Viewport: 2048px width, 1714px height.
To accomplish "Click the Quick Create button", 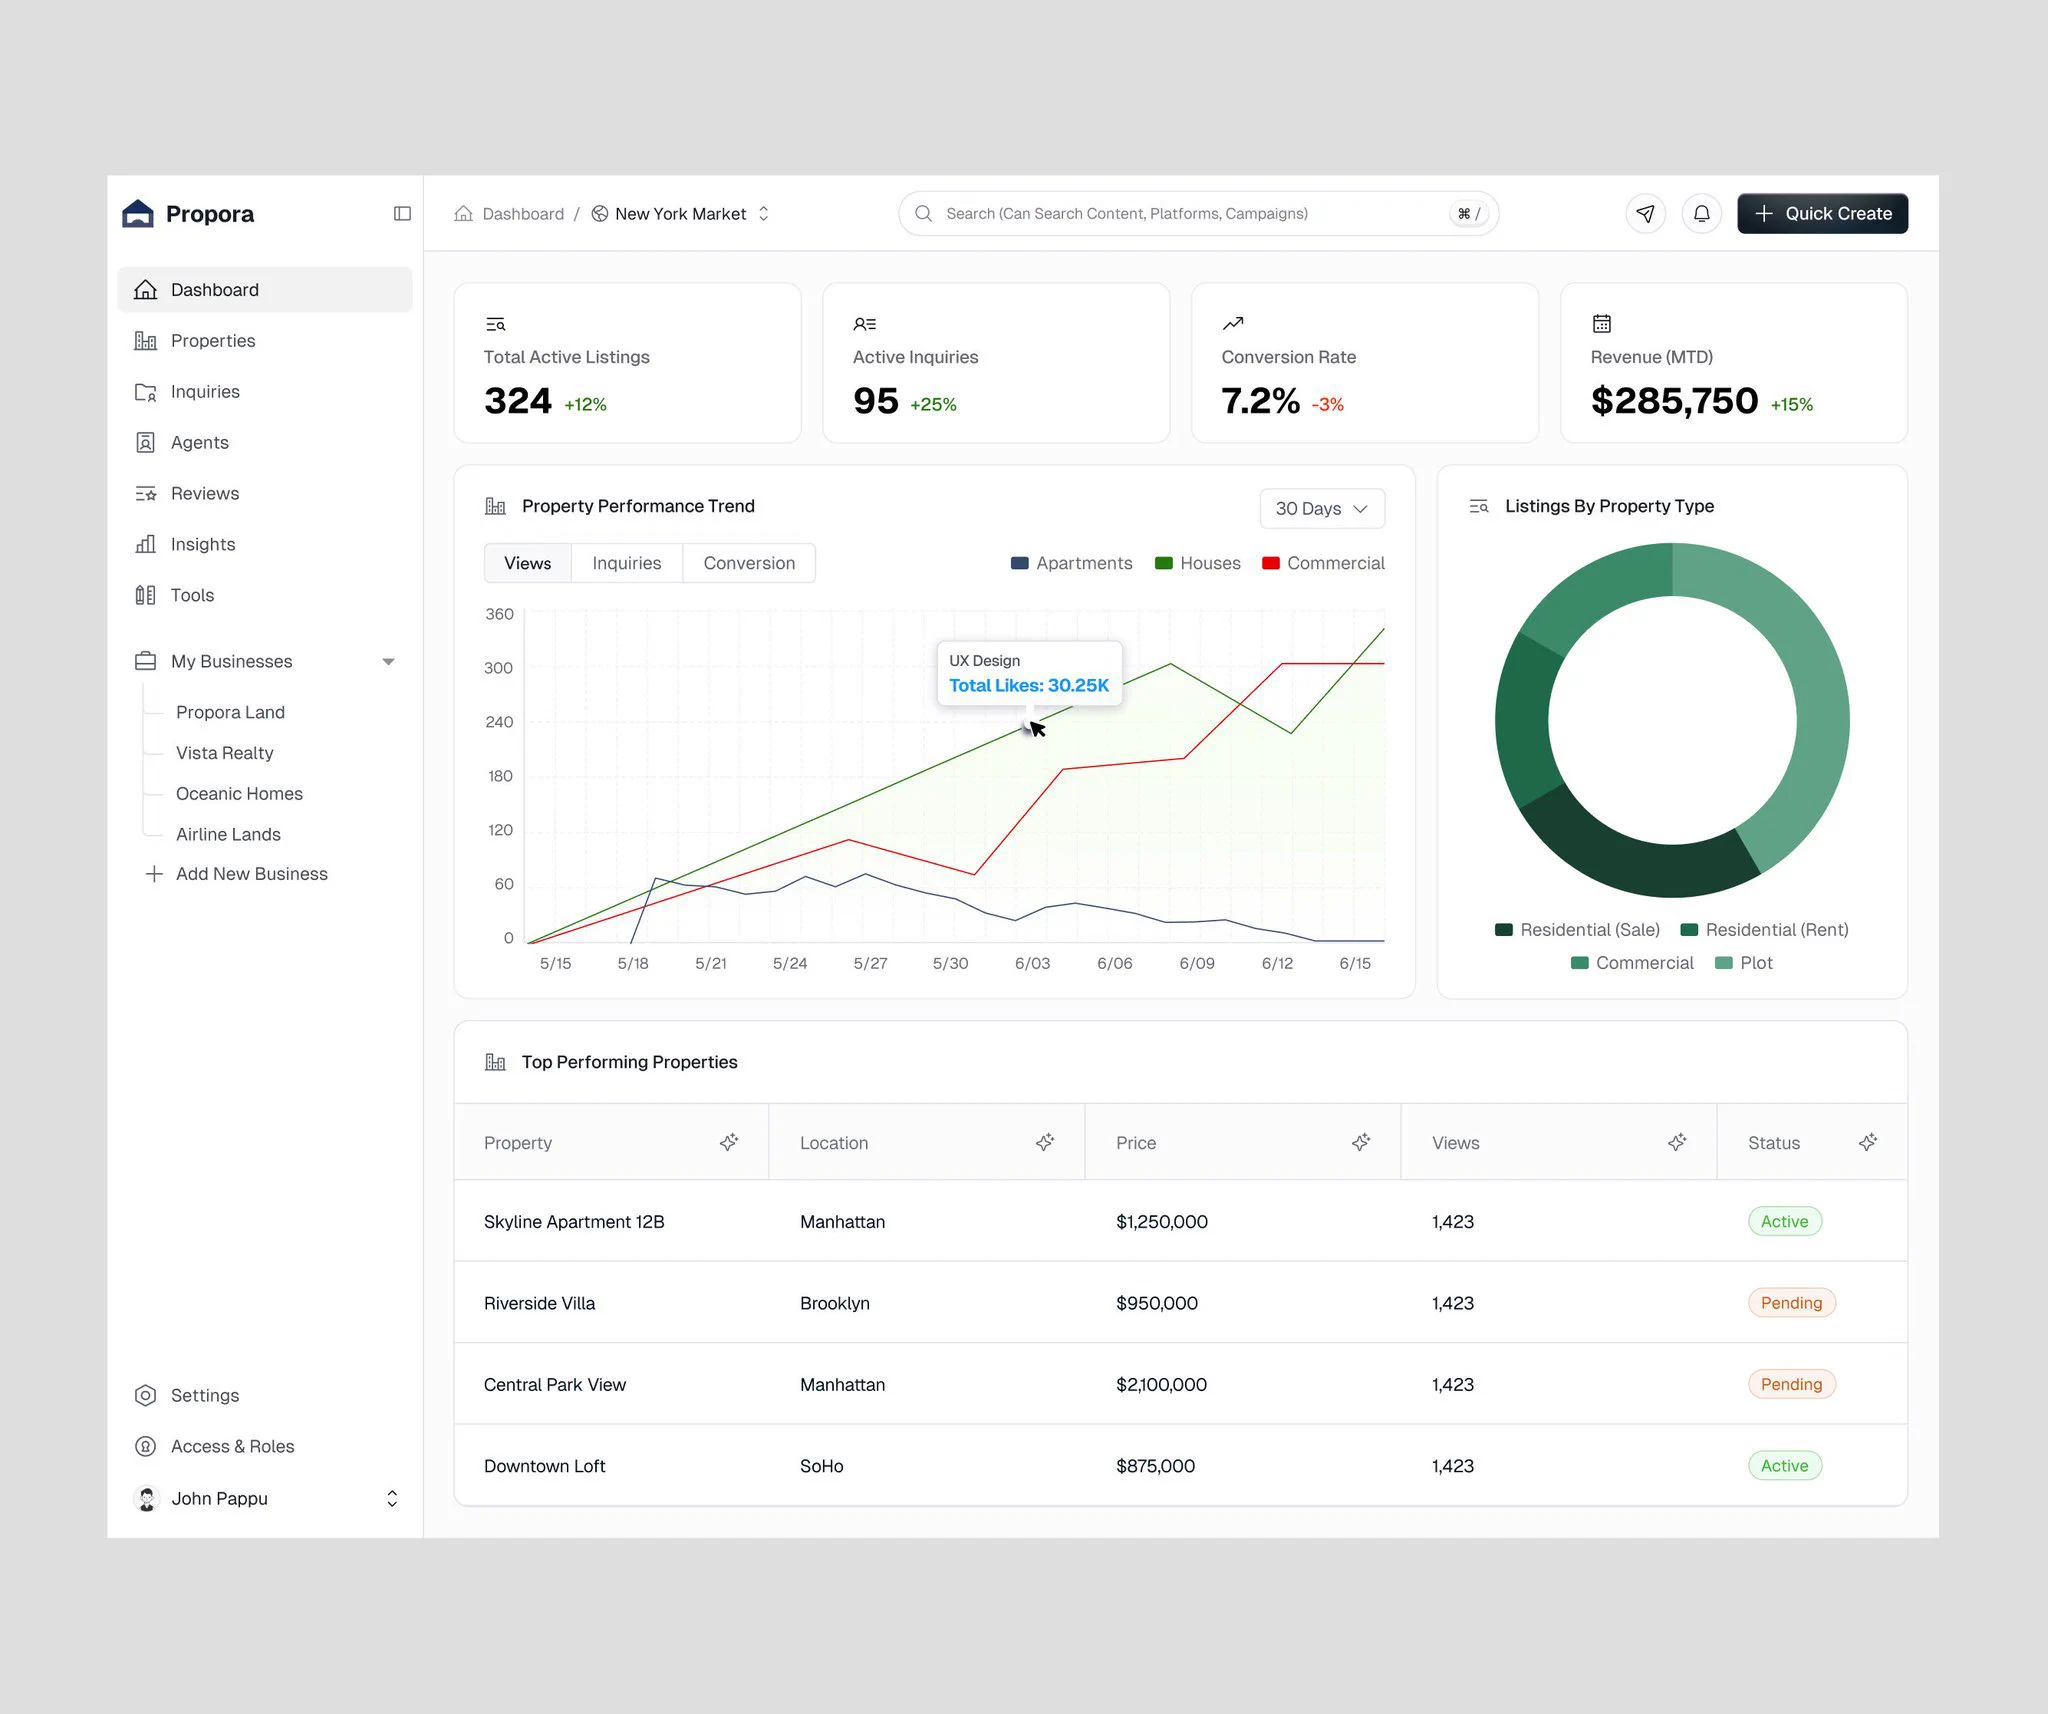I will point(1822,213).
